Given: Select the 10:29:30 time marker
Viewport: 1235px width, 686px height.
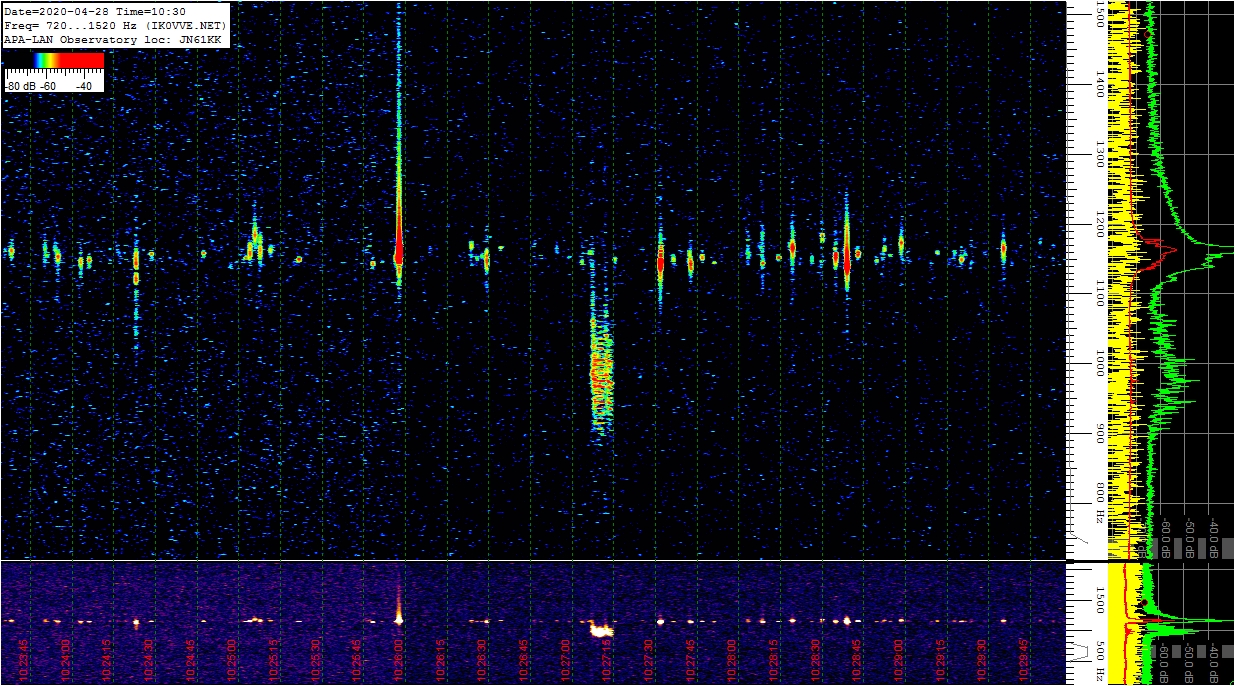Looking at the screenshot, I should (983, 660).
